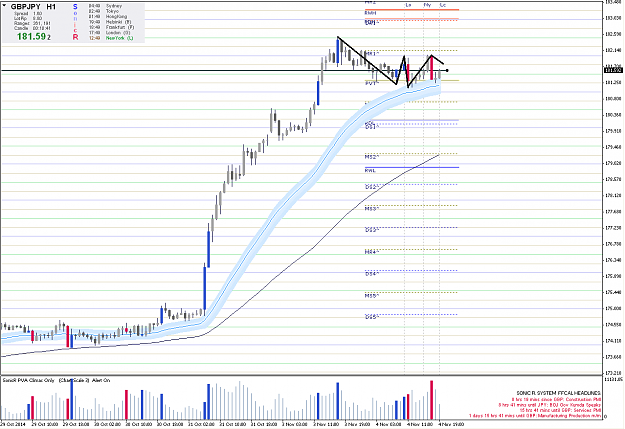Image resolution: width=625 pixels, height=429 pixels.
Task: Select the MR1 resistance level label
Action: tap(371, 53)
